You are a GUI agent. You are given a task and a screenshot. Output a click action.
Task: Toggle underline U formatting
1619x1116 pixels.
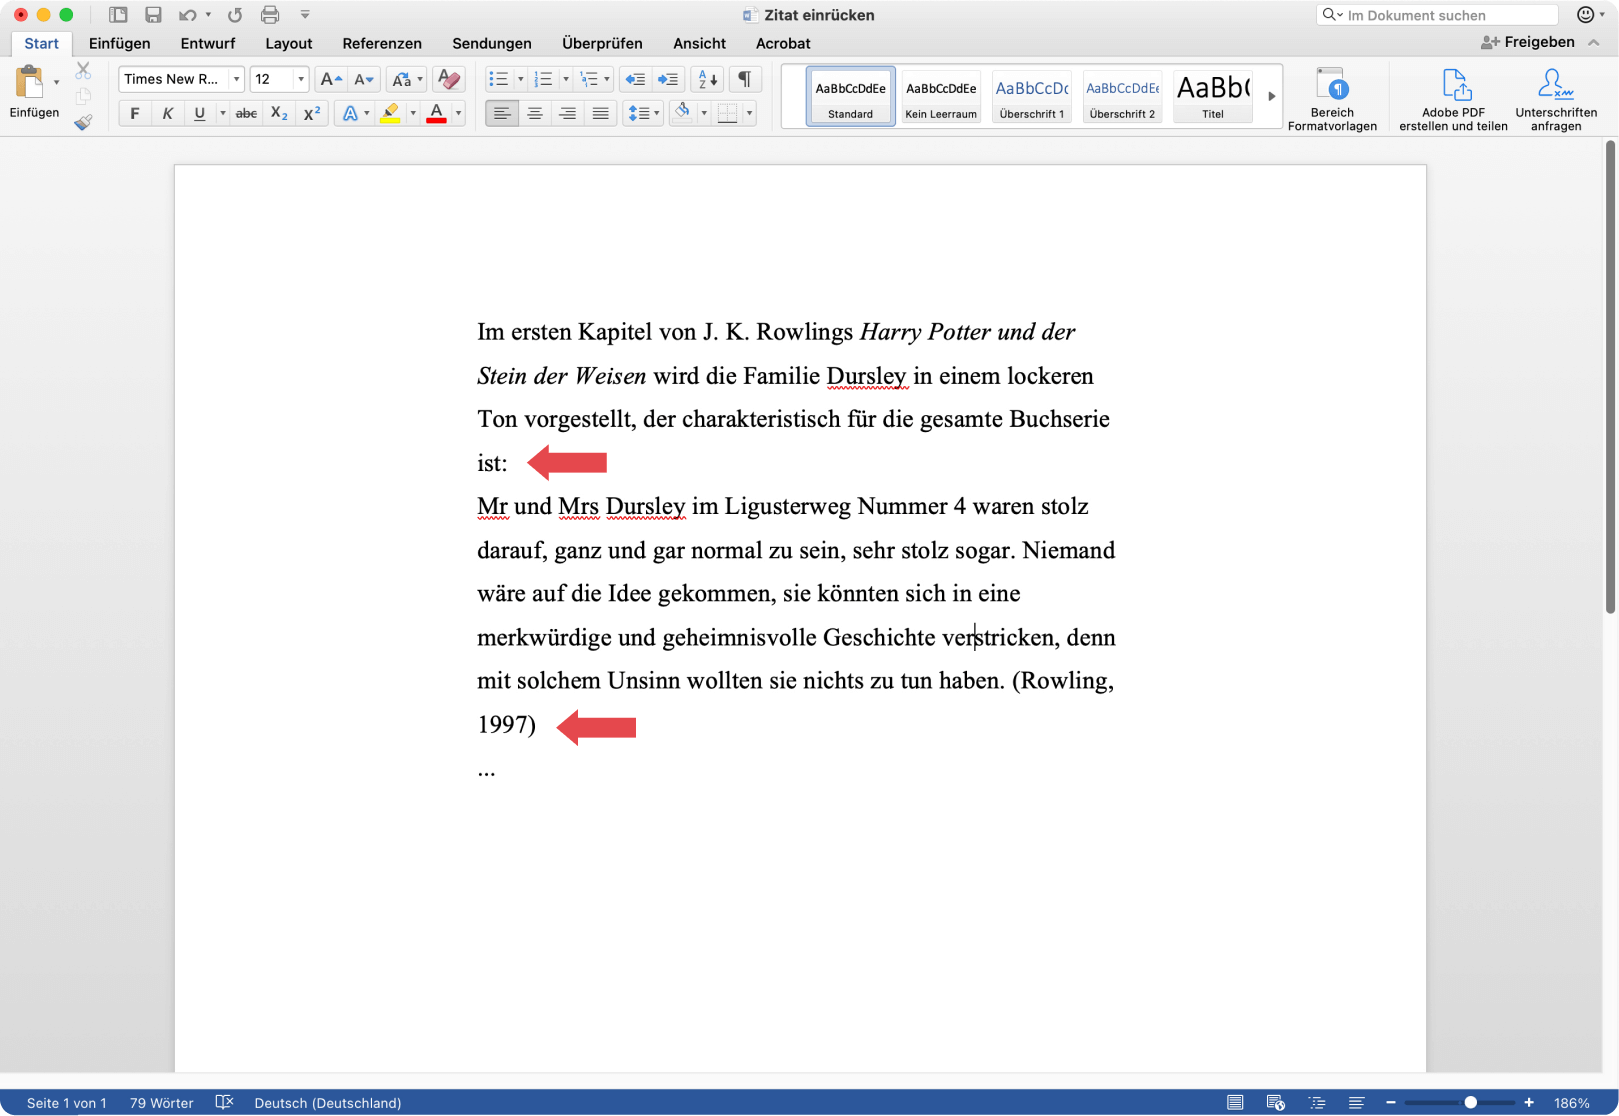tap(200, 113)
